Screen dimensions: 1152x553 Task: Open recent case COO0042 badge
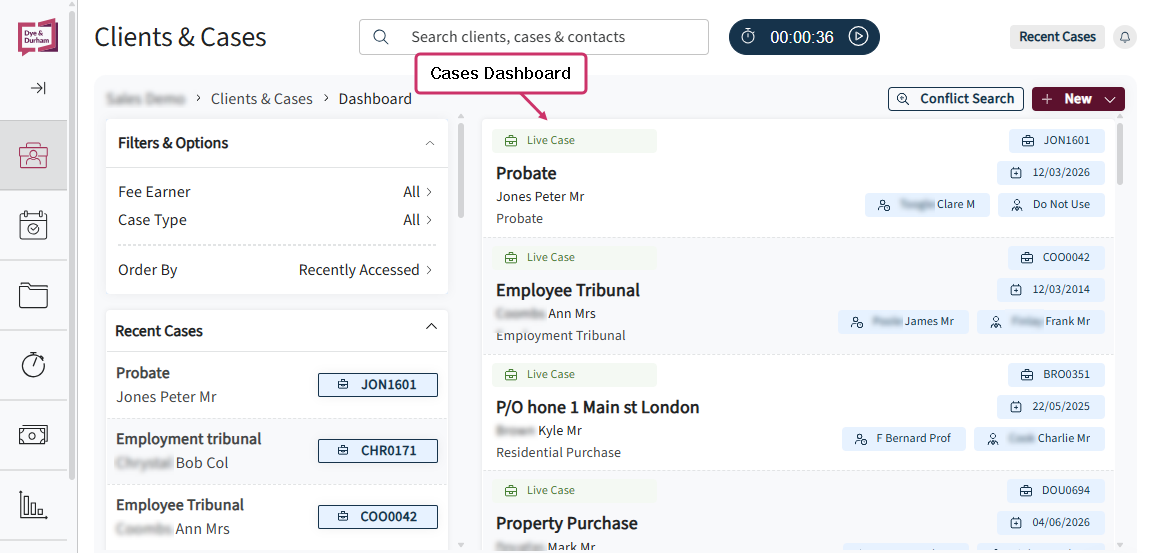(378, 516)
